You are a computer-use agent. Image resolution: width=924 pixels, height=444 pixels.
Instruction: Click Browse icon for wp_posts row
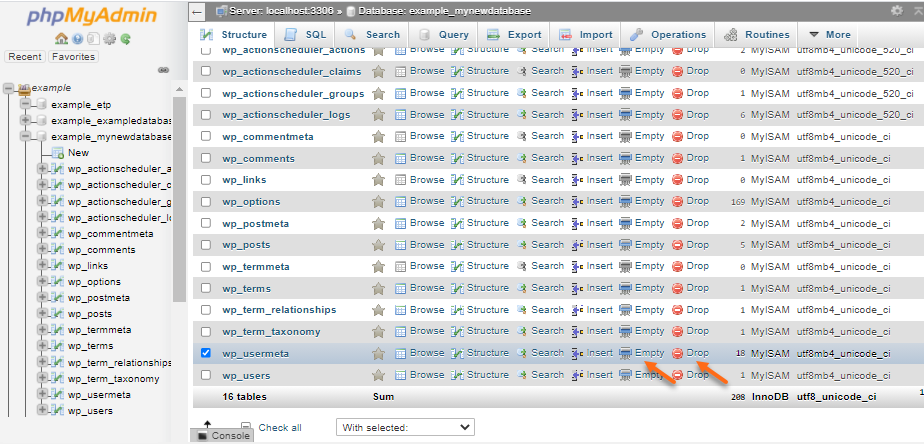(x=401, y=245)
